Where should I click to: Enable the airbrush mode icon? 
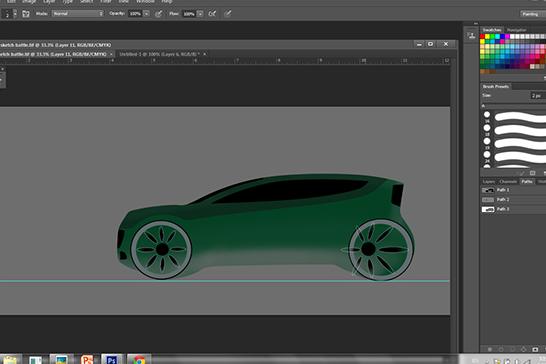pyautogui.click(x=212, y=14)
